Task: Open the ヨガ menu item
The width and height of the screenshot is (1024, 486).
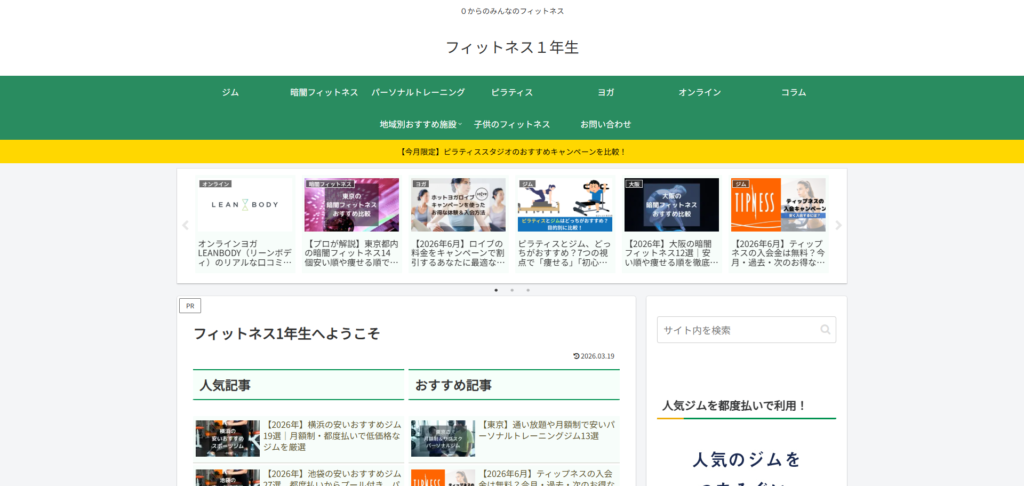Action: coord(606,93)
